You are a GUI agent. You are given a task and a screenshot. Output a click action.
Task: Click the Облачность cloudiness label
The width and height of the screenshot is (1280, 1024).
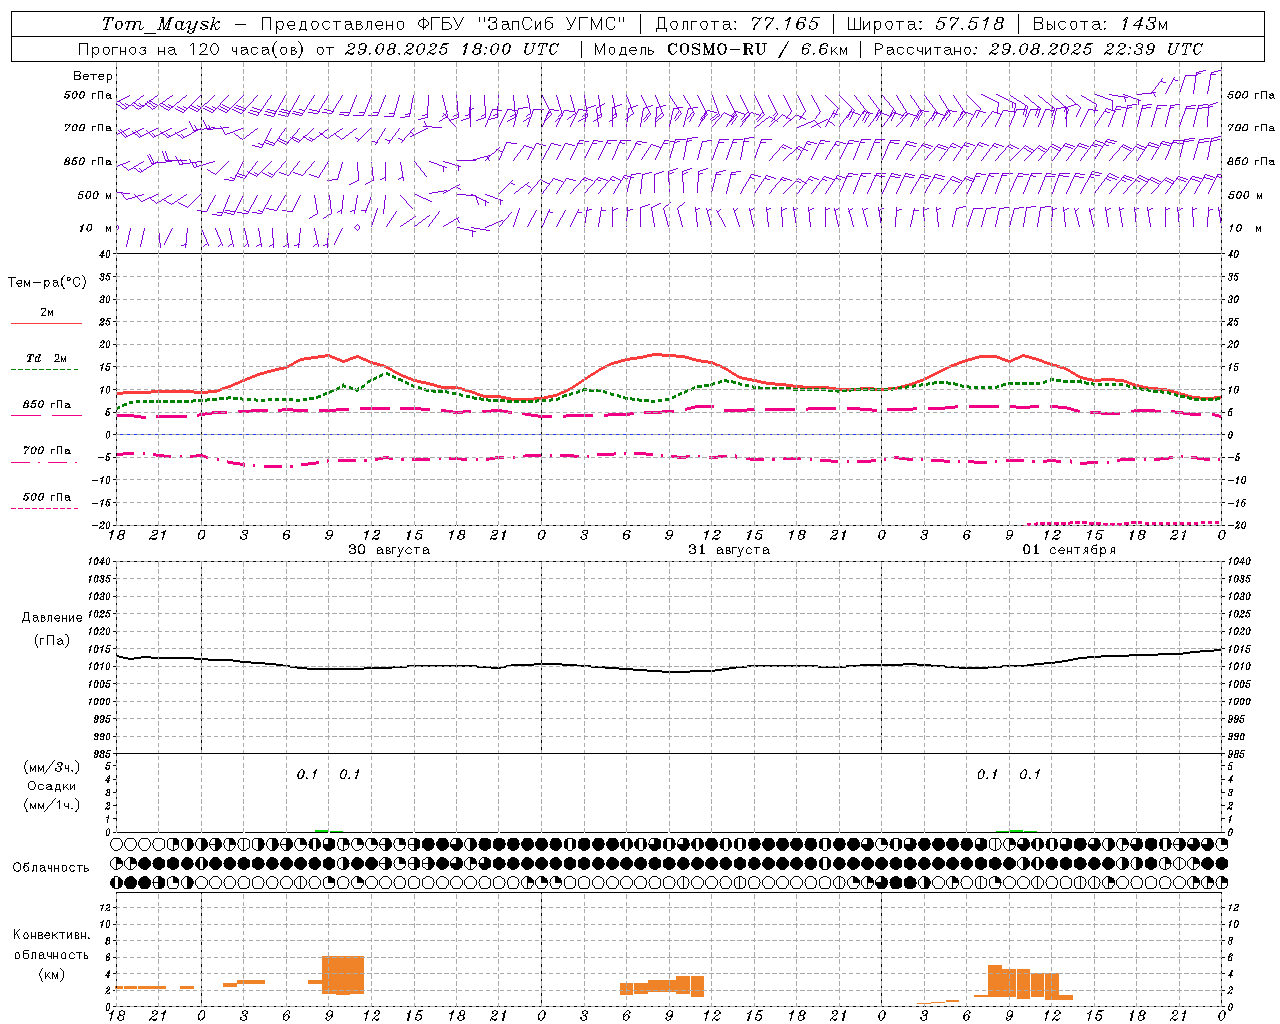(51, 868)
